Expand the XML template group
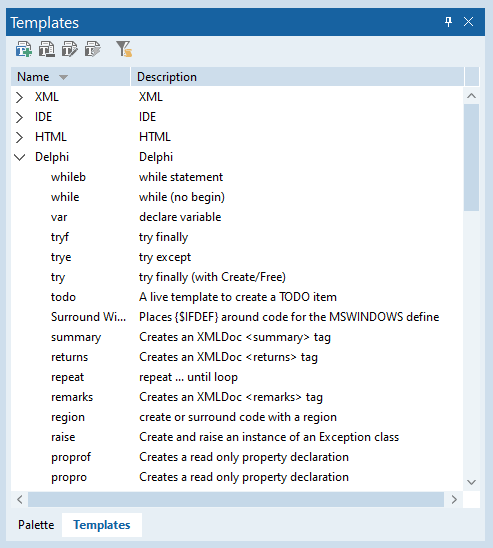The image size is (493, 548). 20,97
